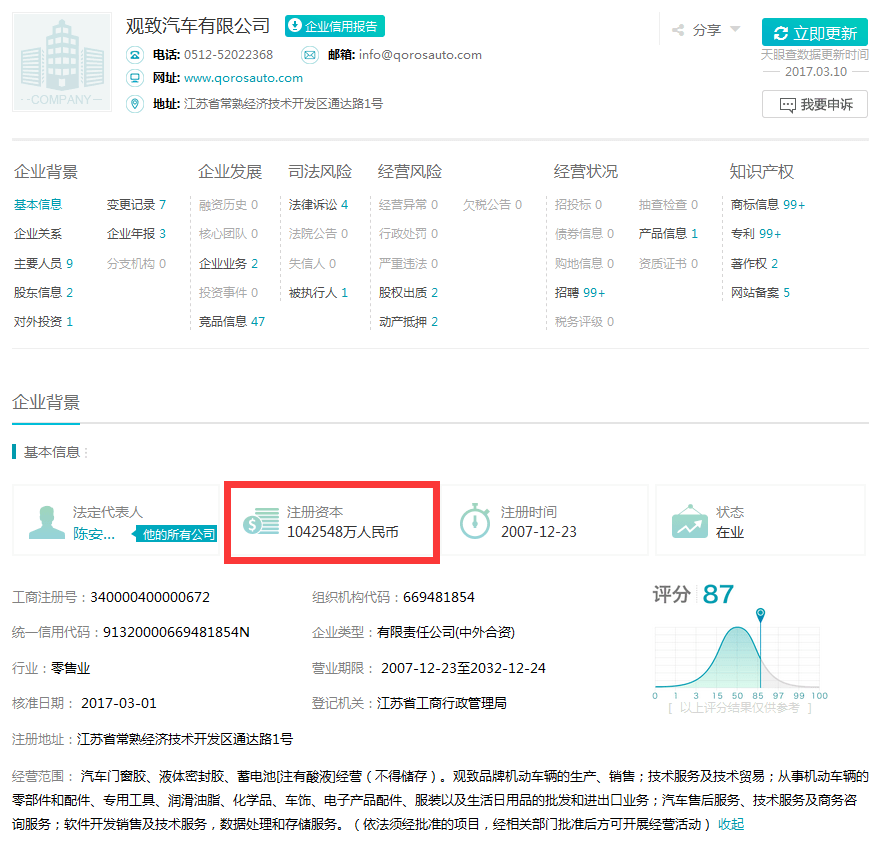Select 投资事件 0 nav item
This screenshot has height=857, width=888.
(229, 292)
